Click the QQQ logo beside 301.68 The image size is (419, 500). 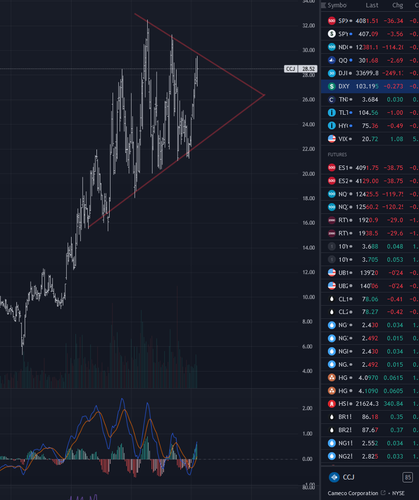[x=332, y=60]
